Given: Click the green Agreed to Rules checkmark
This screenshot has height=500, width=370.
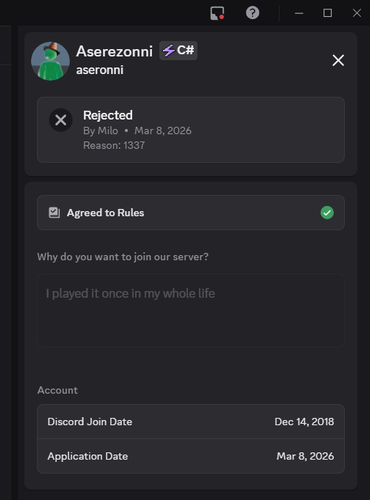Looking at the screenshot, I should coord(327,213).
